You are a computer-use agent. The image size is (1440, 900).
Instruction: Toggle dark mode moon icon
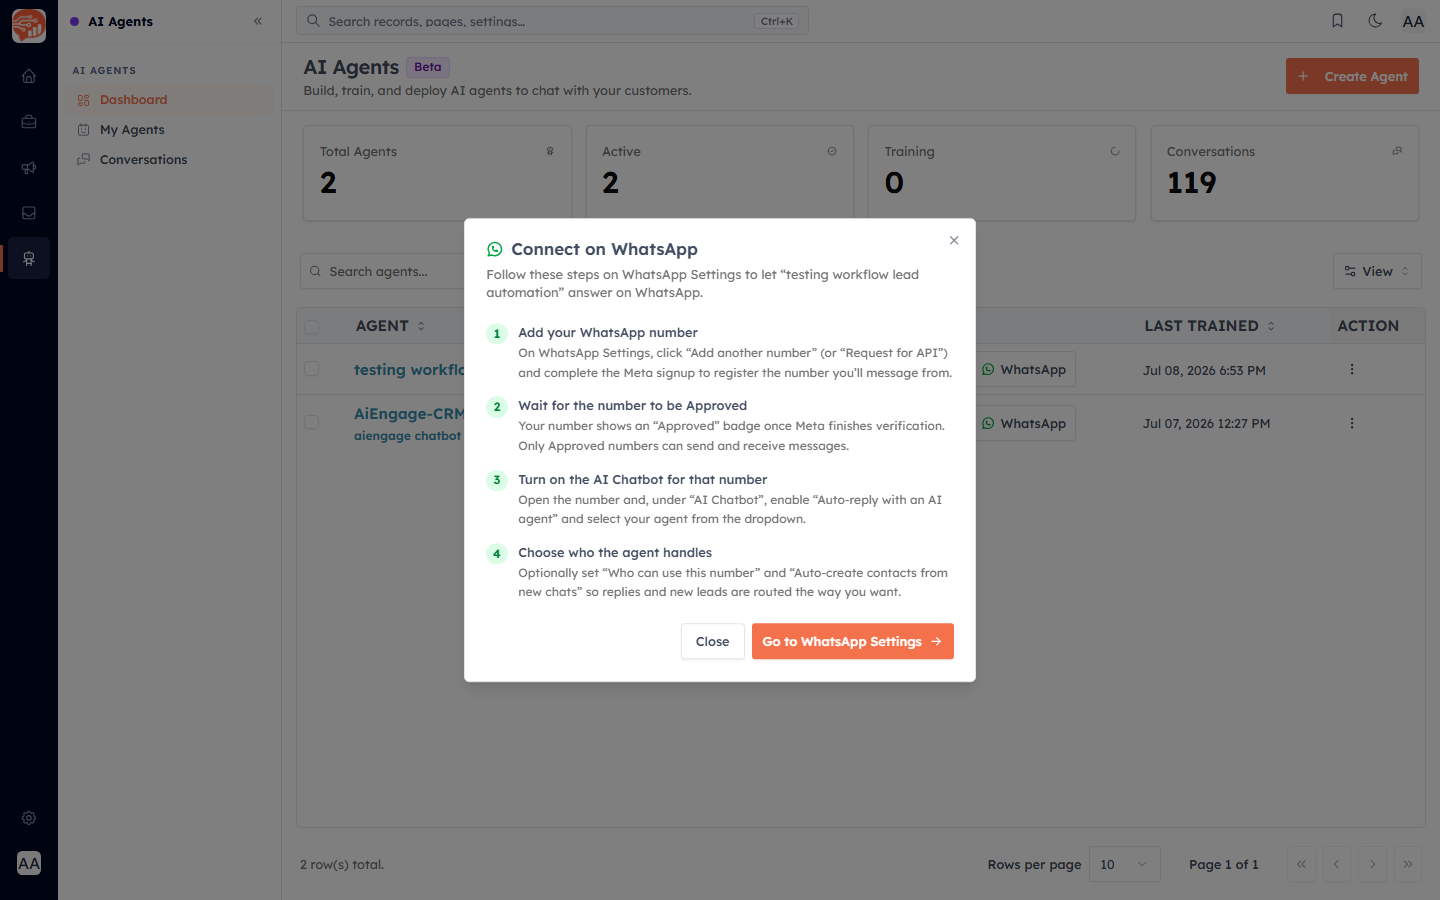tap(1375, 21)
